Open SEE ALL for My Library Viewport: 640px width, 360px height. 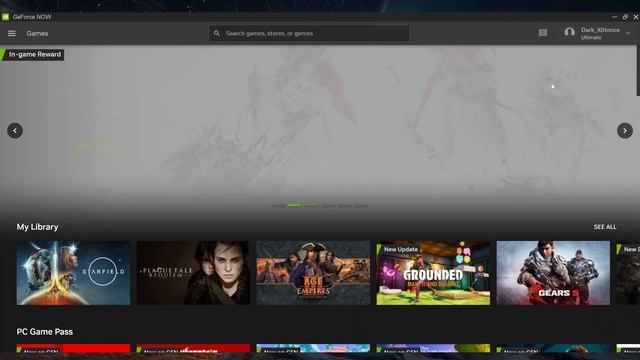(x=605, y=227)
